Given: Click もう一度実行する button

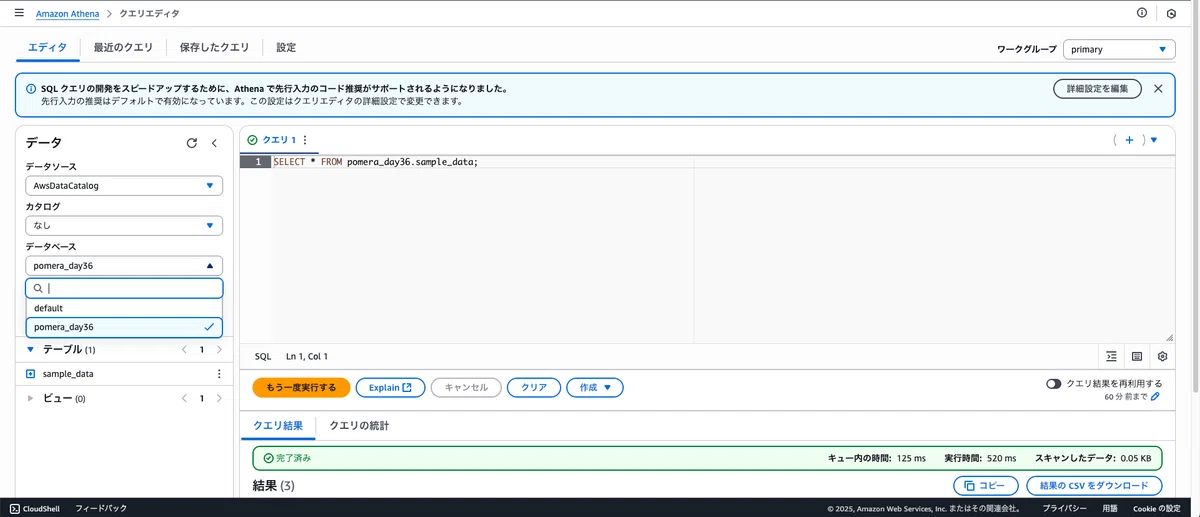Looking at the screenshot, I should (301, 387).
